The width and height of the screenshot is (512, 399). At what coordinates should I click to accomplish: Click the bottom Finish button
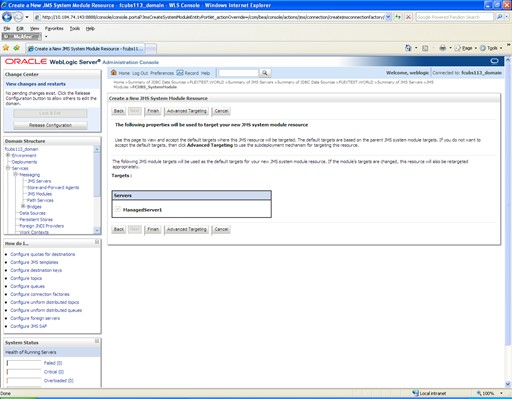tap(153, 229)
